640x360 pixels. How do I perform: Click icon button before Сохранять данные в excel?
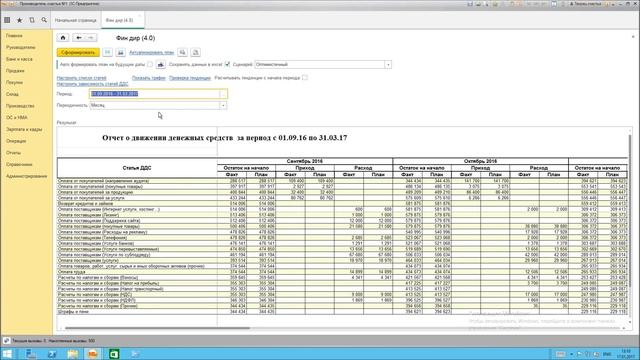coord(161,64)
